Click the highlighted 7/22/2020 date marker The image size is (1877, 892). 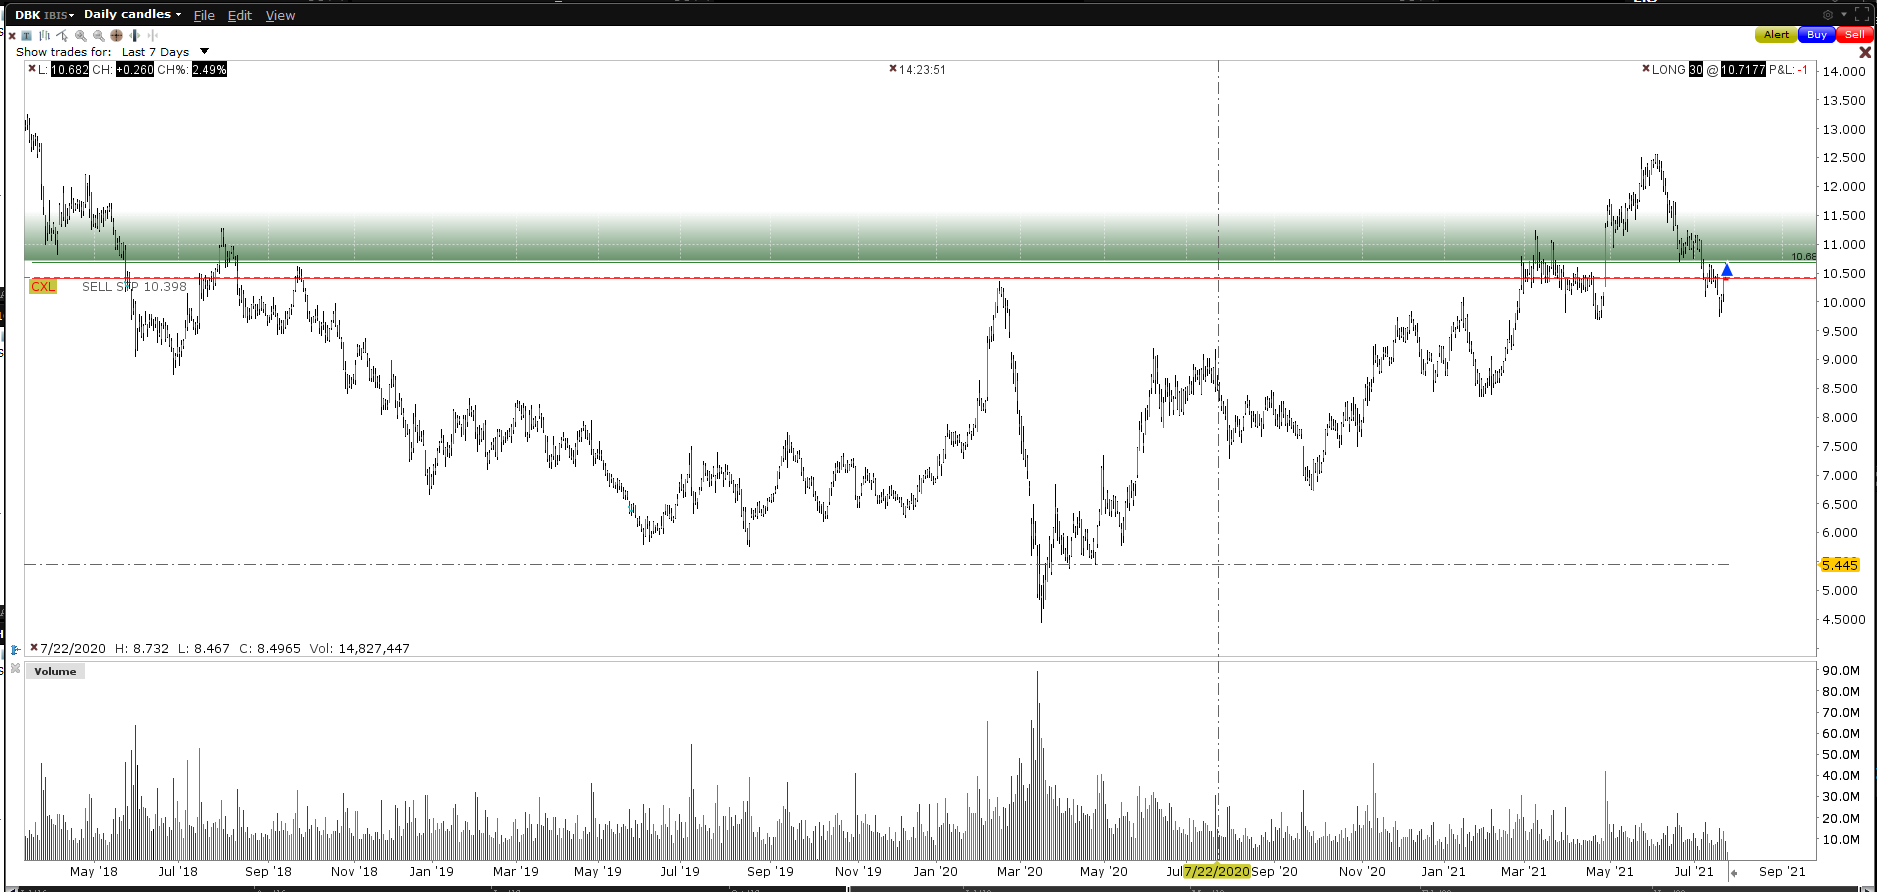click(x=1217, y=871)
